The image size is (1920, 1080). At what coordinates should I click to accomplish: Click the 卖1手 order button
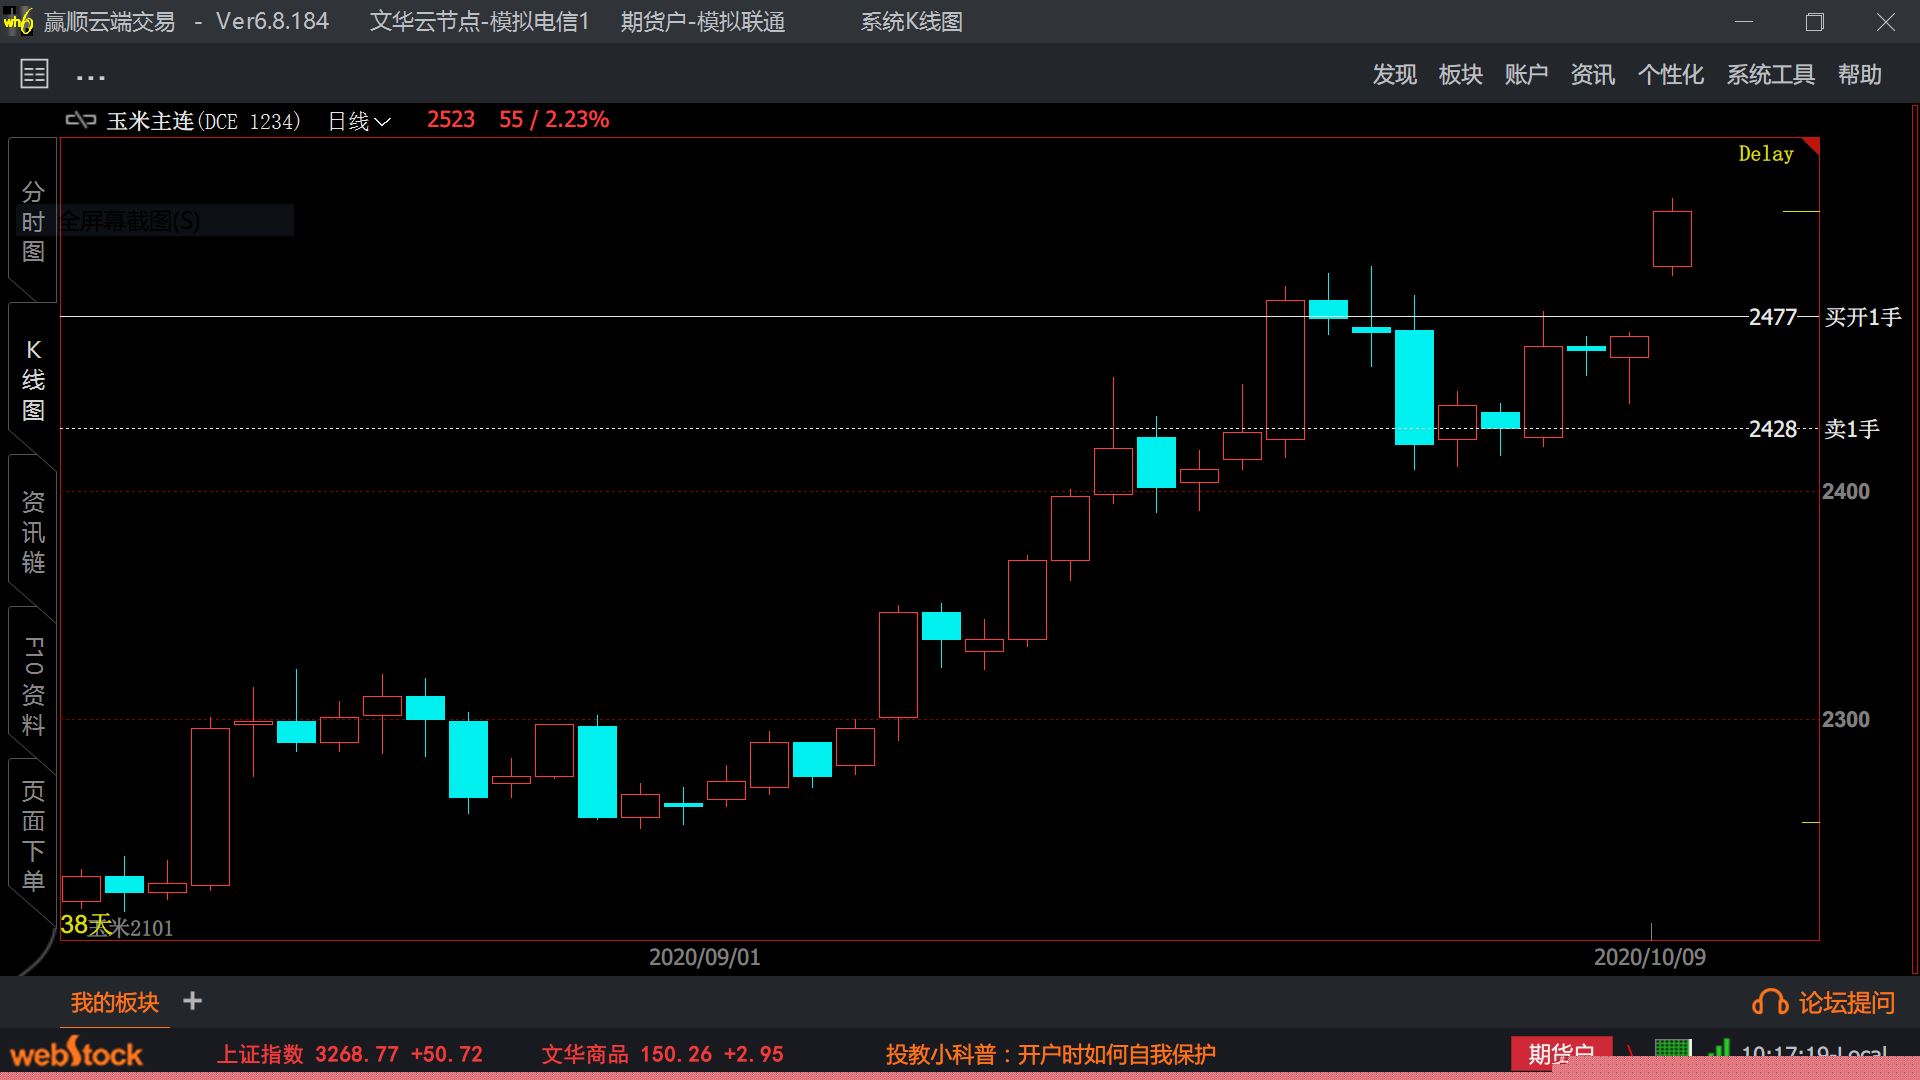click(x=1851, y=429)
